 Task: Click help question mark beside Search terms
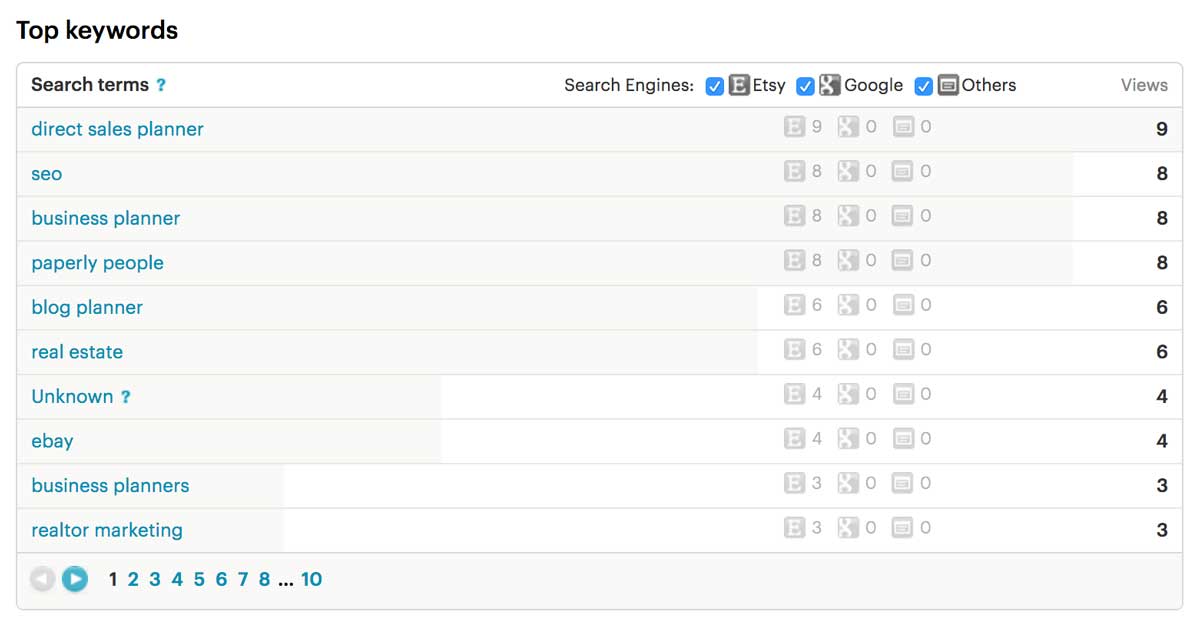161,86
